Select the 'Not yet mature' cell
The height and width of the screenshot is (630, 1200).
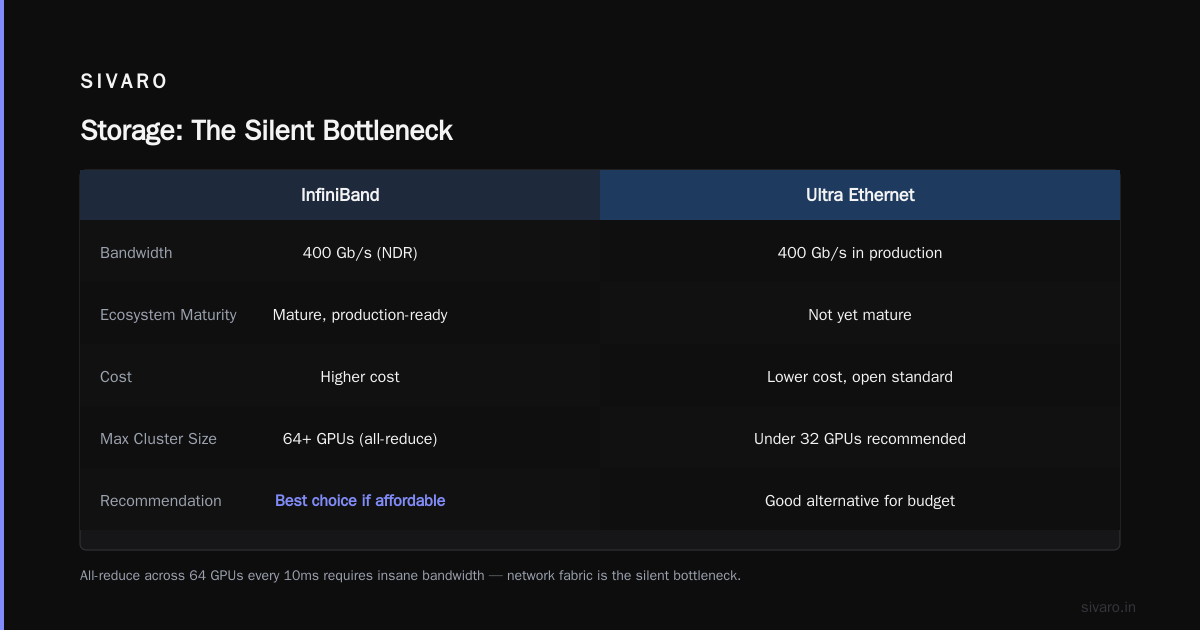(x=860, y=315)
